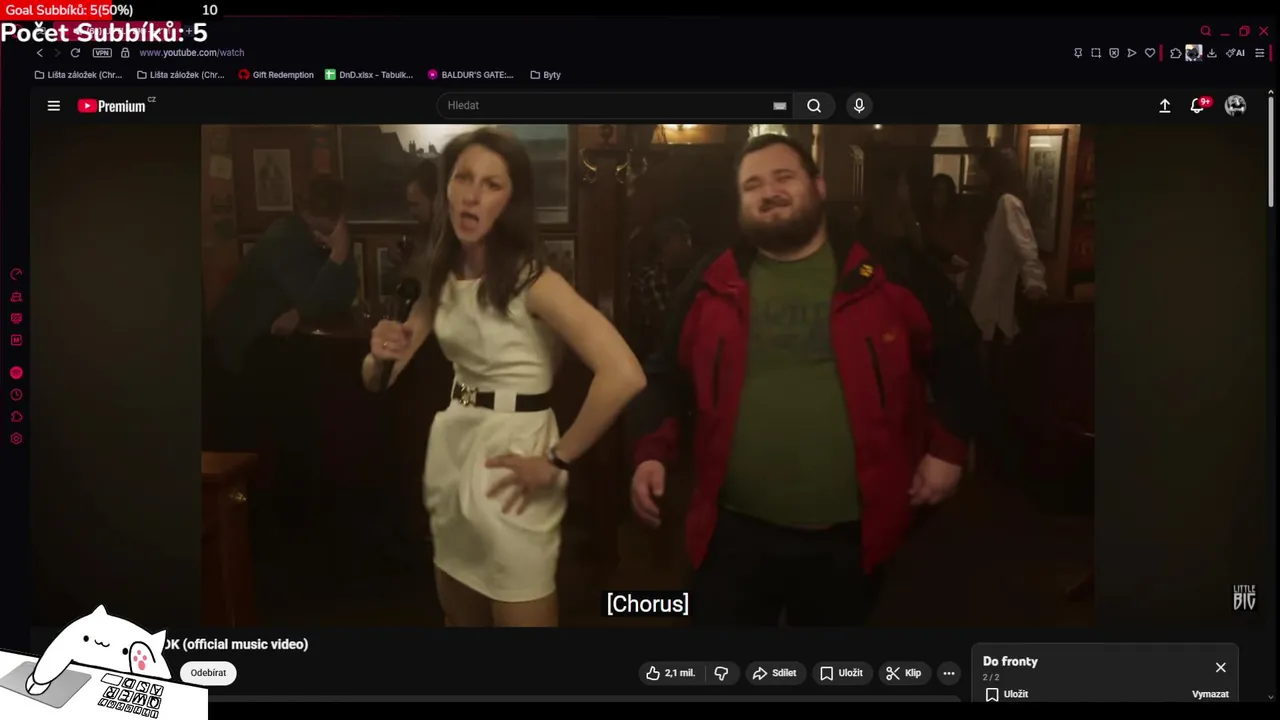
Task: Open the Spotify-like player sidebar icon
Action: (x=16, y=373)
